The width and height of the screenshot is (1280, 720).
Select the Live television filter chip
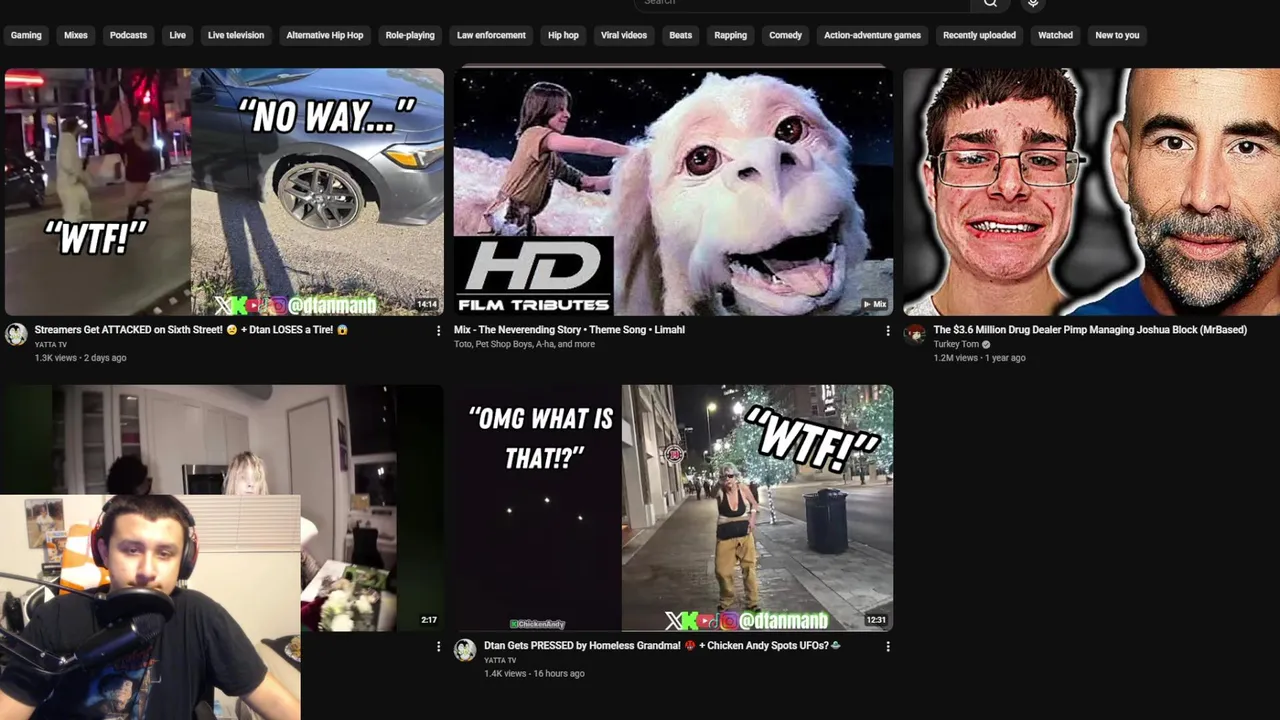[x=236, y=35]
